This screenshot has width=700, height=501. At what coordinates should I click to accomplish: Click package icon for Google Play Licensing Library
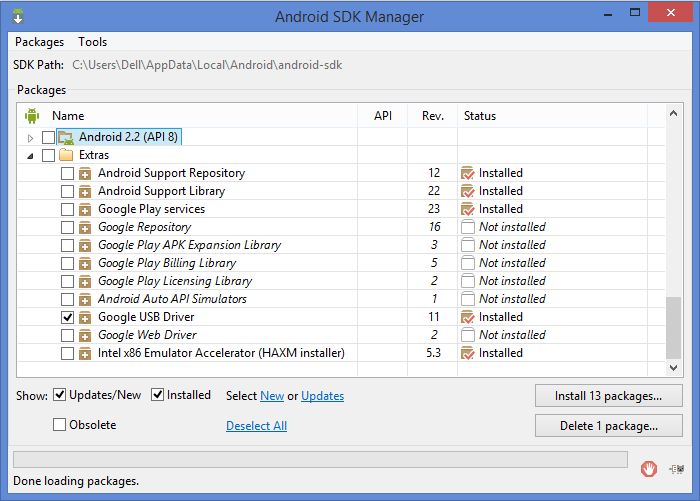[x=85, y=281]
